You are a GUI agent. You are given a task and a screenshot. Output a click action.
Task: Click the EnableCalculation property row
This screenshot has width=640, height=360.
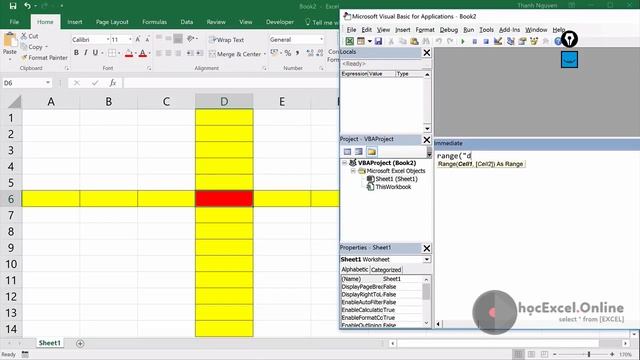(381, 310)
